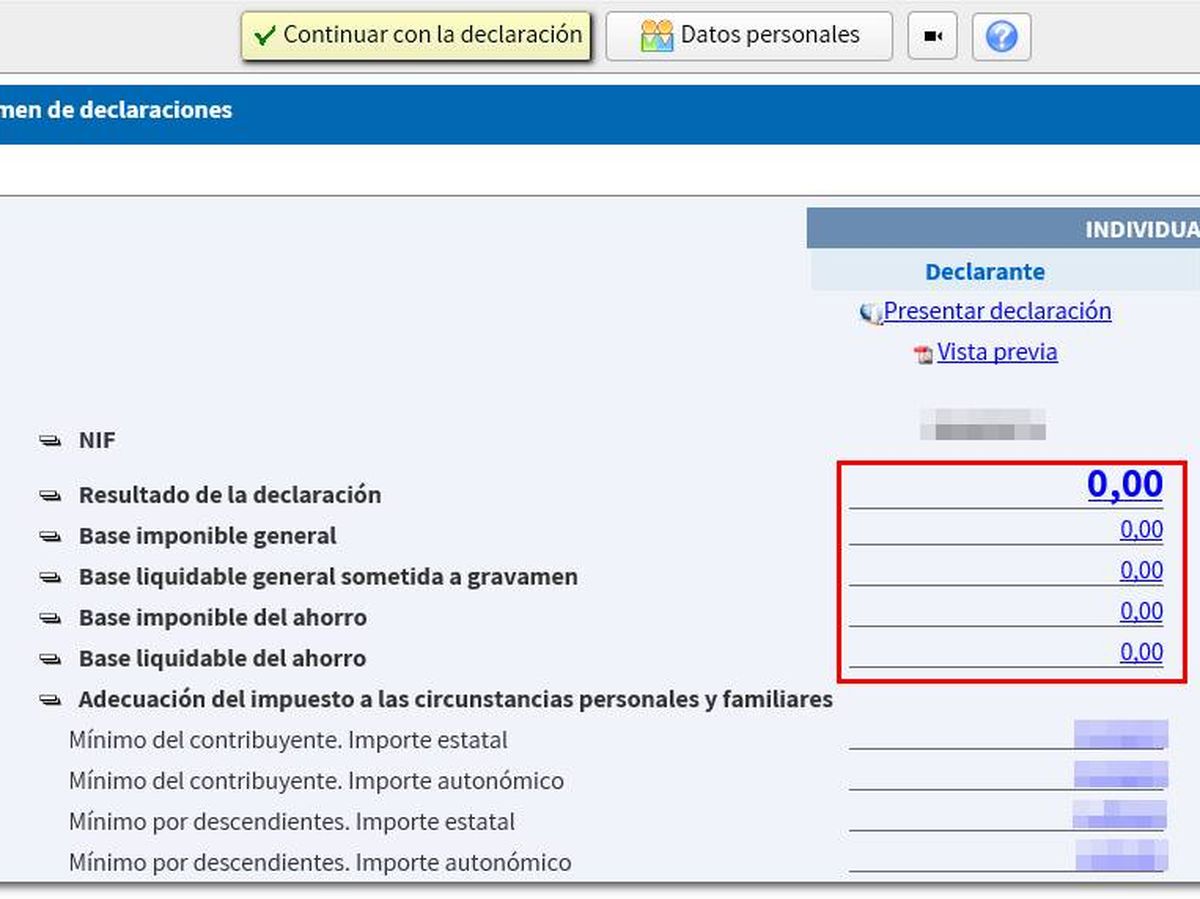Open the Vista previa link

[997, 352]
